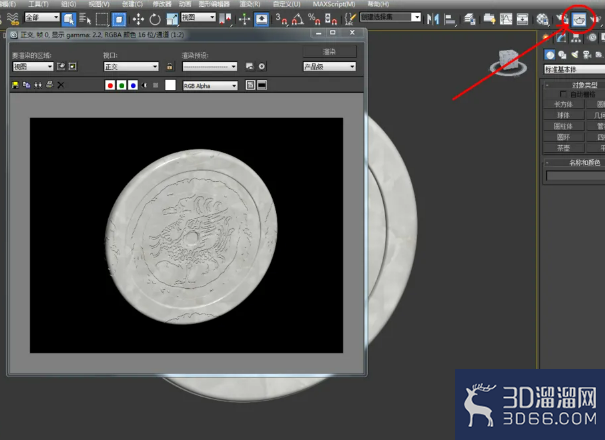605x440 pixels.
Task: Toggle the alpha channel display button
Action: pyautogui.click(x=144, y=85)
